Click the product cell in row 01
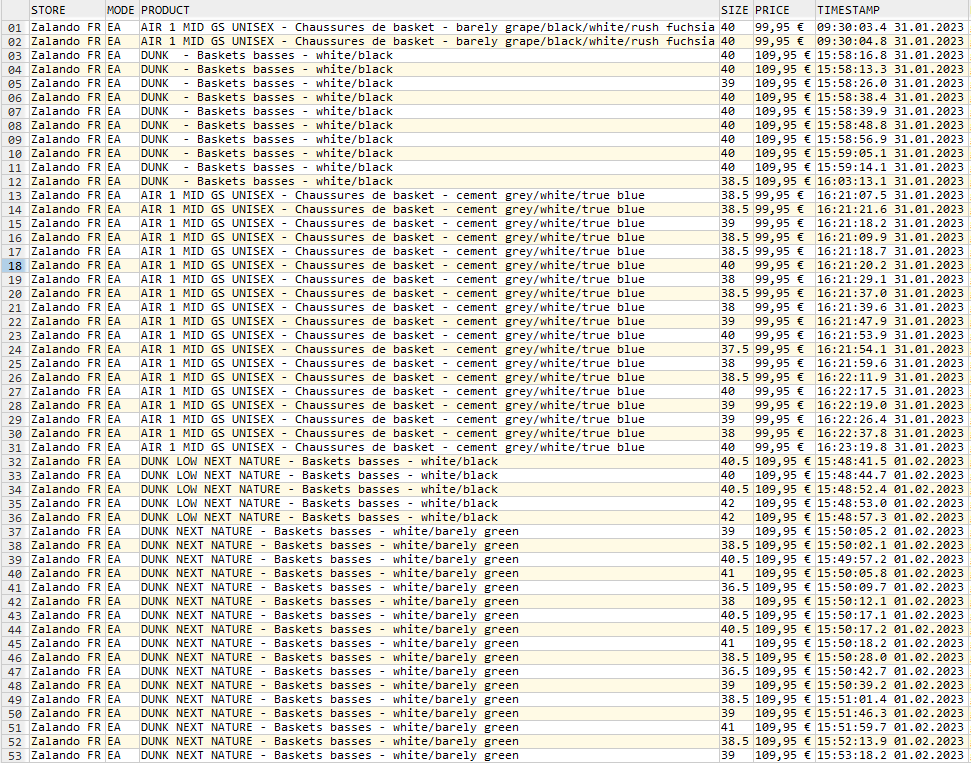 click(428, 27)
